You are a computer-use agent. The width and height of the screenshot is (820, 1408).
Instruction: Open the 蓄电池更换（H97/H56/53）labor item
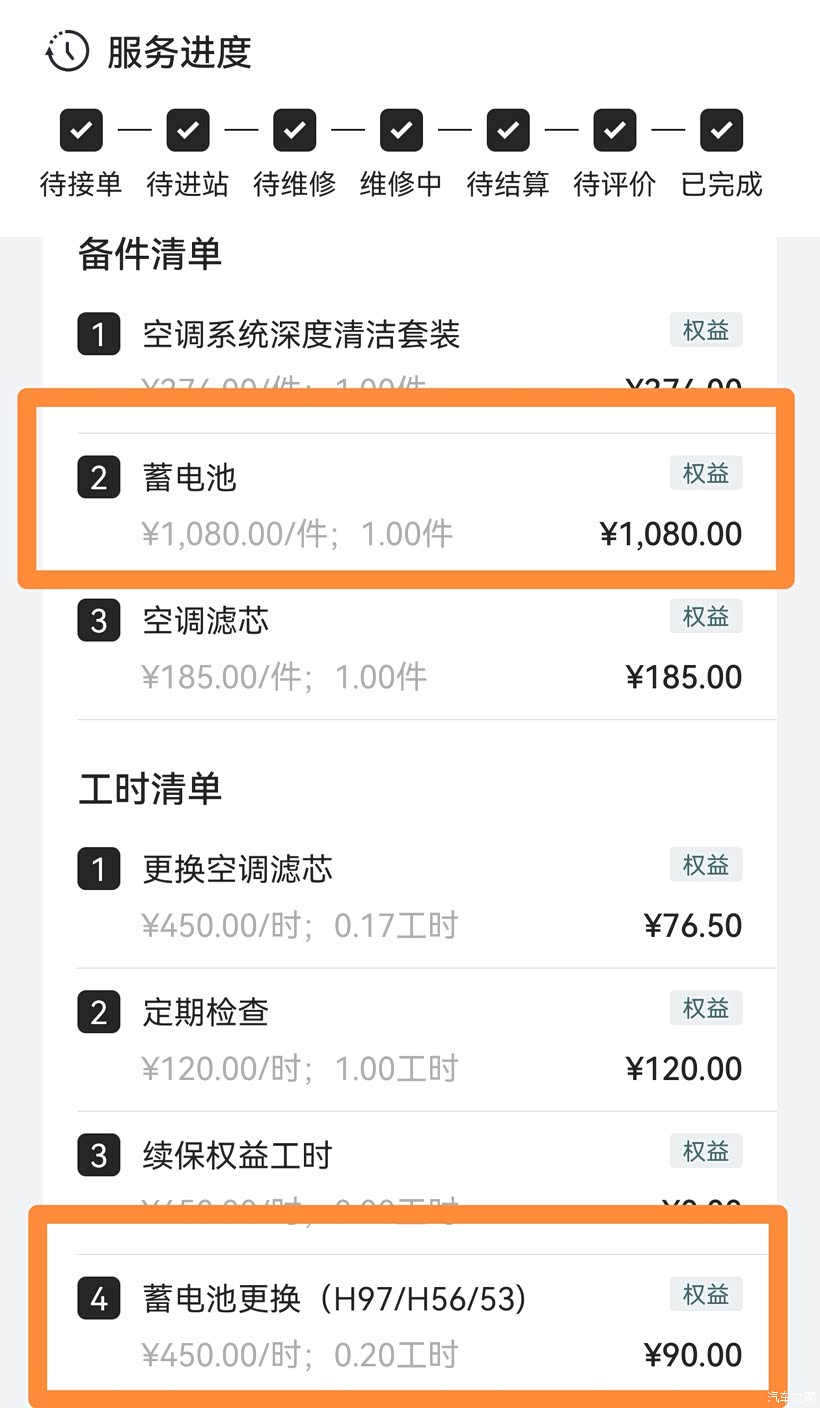(x=335, y=1299)
